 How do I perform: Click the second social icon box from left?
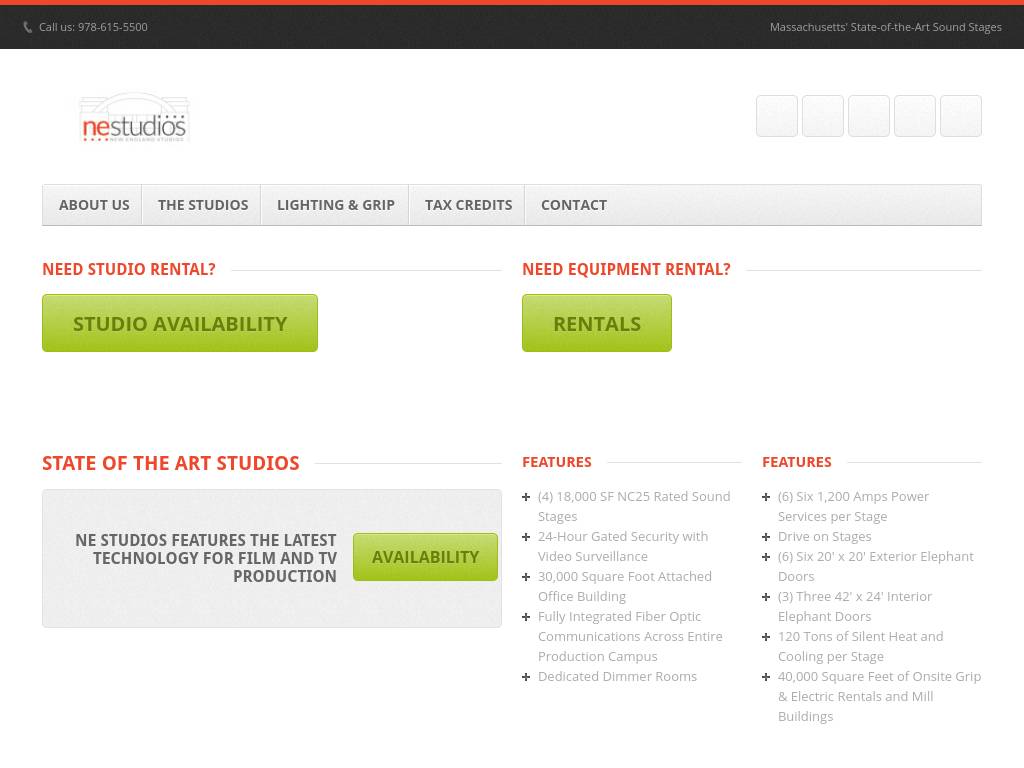pos(822,116)
